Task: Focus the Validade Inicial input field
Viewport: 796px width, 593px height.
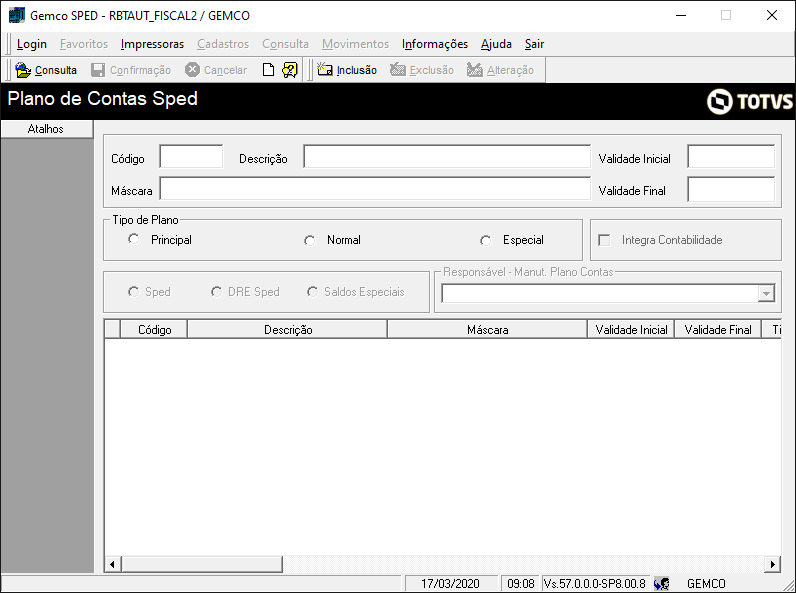Action: coord(732,156)
